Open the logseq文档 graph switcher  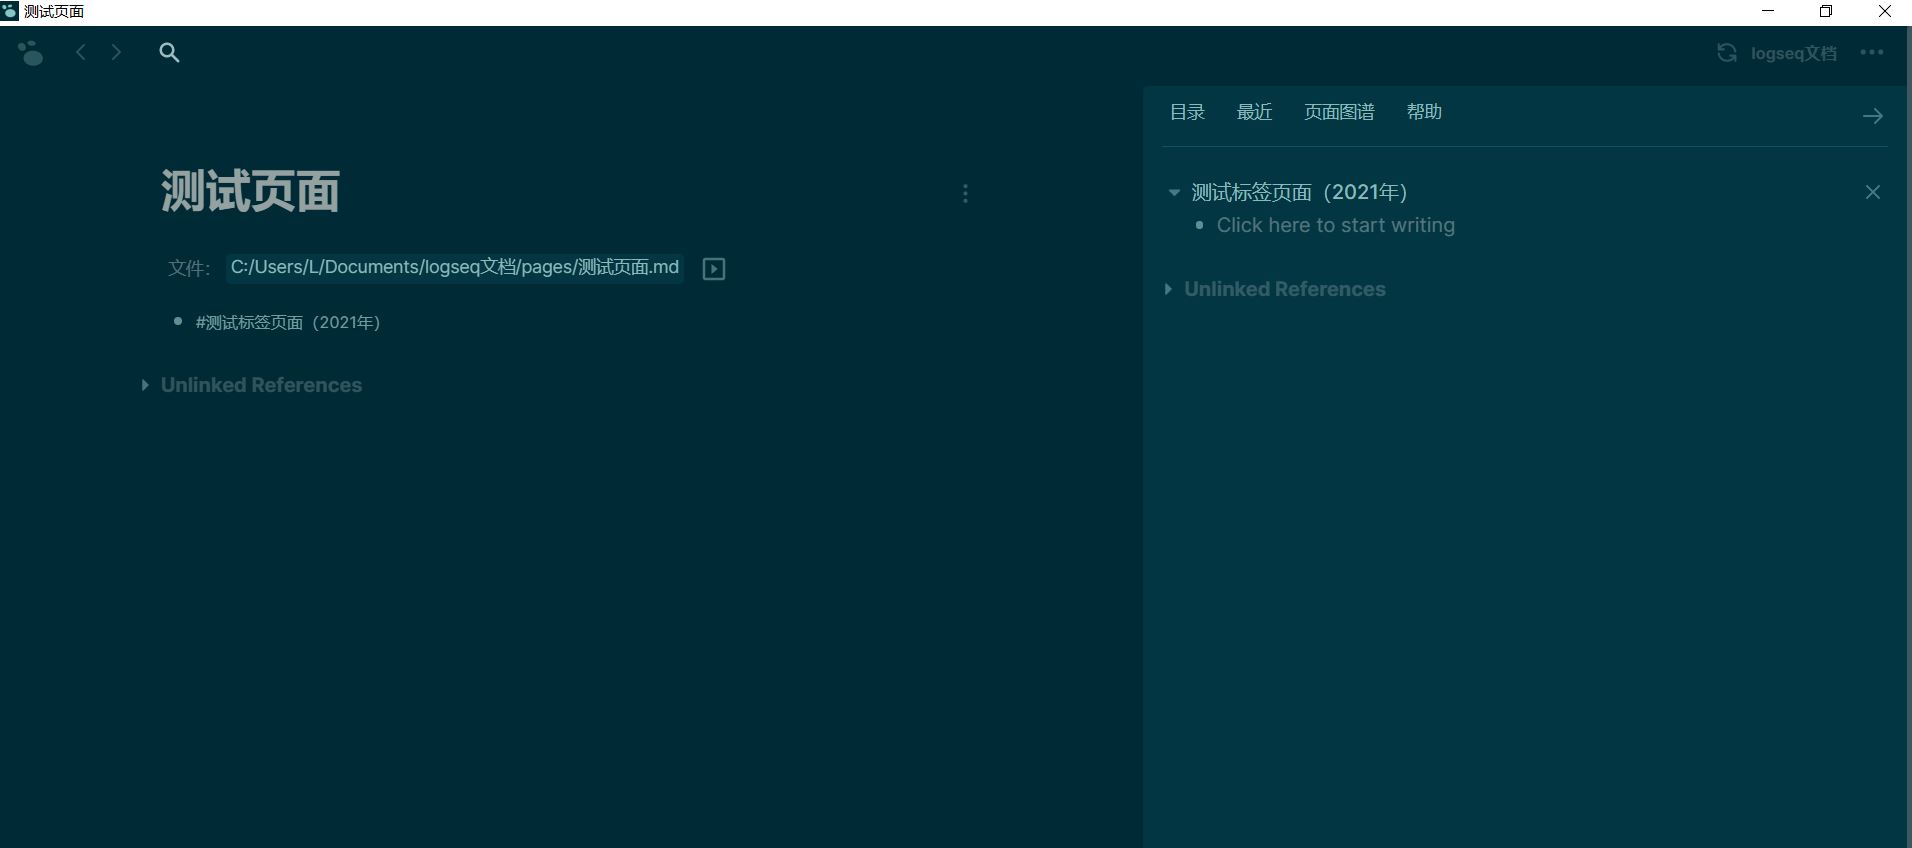tap(1794, 53)
